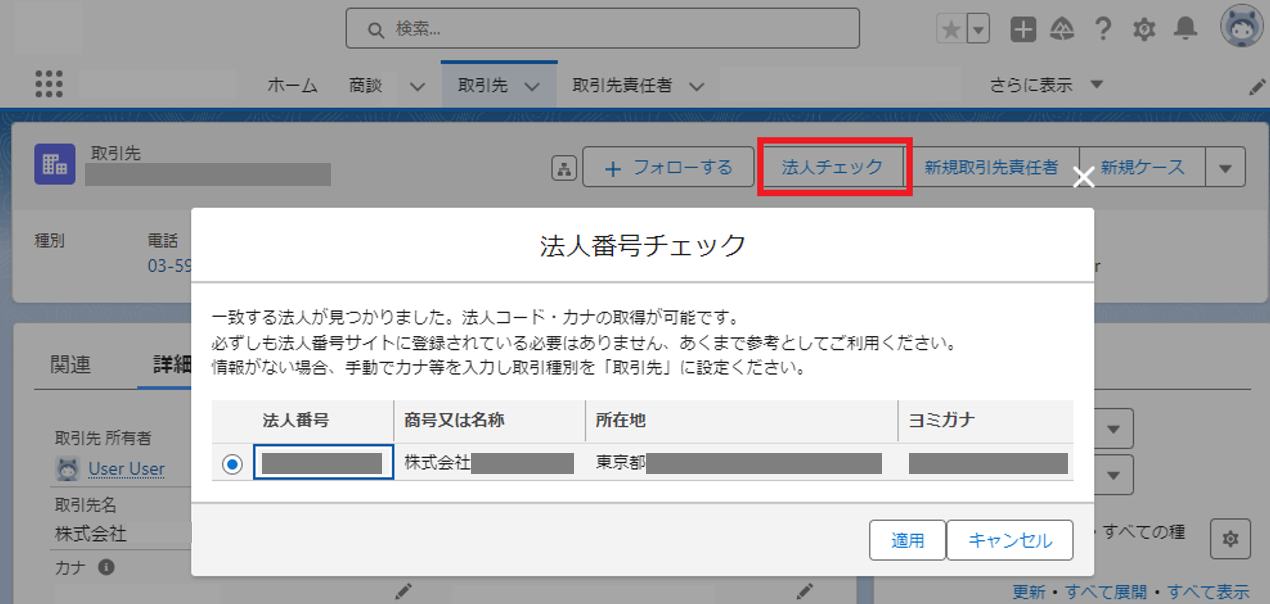
Task: Click the すべて展開 link
Action: click(1107, 591)
